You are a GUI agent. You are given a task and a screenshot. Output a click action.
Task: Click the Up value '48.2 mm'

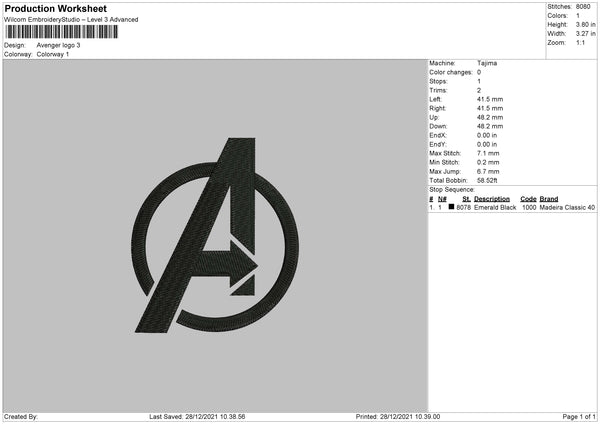pos(490,117)
